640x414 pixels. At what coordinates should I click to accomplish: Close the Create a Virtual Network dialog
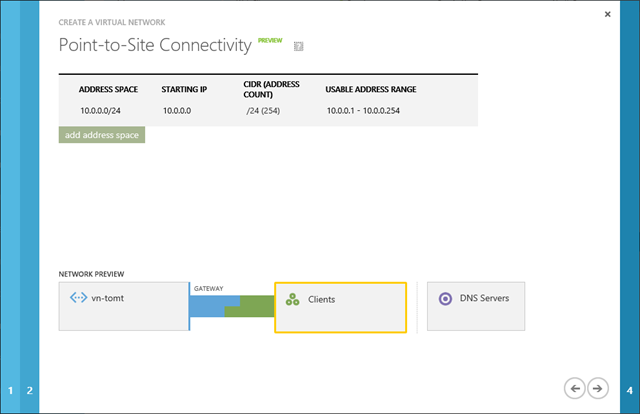click(x=607, y=14)
